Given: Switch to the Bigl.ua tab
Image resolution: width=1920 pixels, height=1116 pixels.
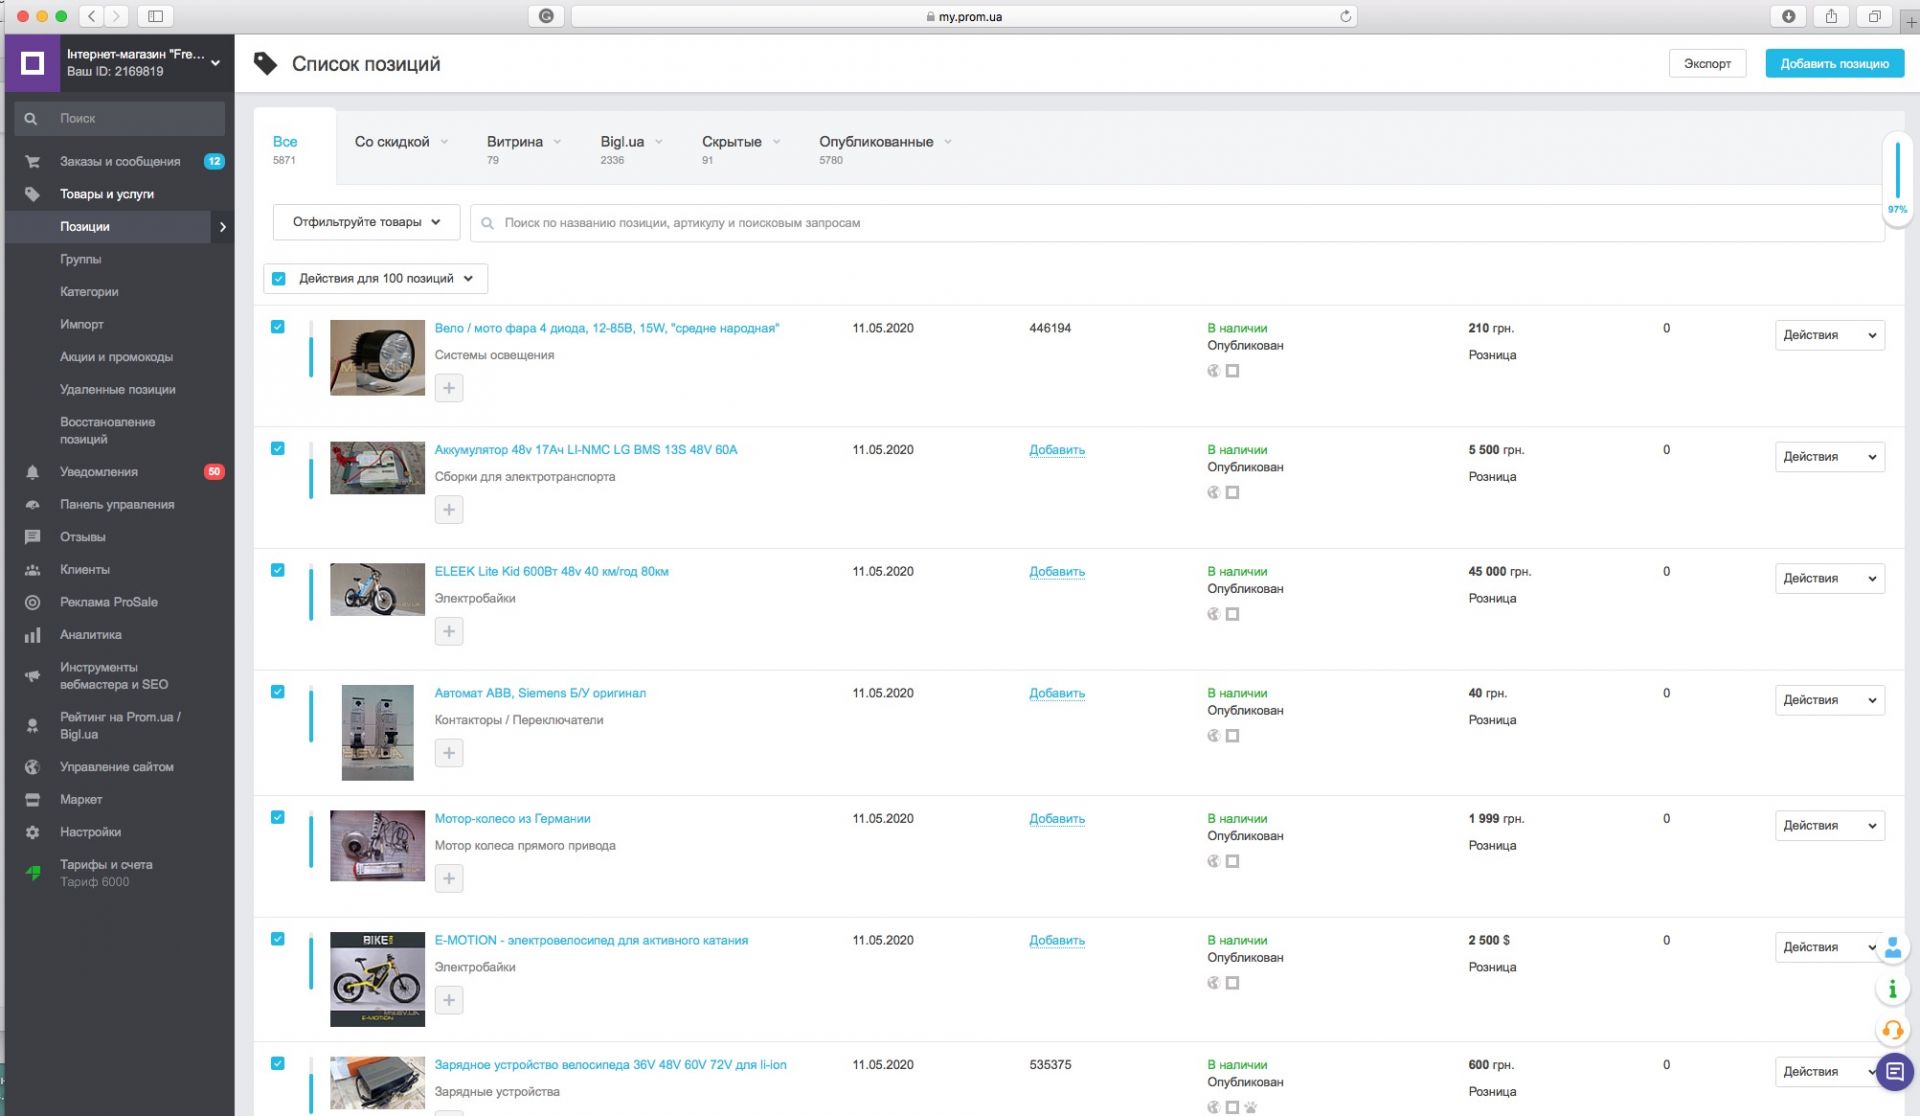Looking at the screenshot, I should [x=622, y=142].
